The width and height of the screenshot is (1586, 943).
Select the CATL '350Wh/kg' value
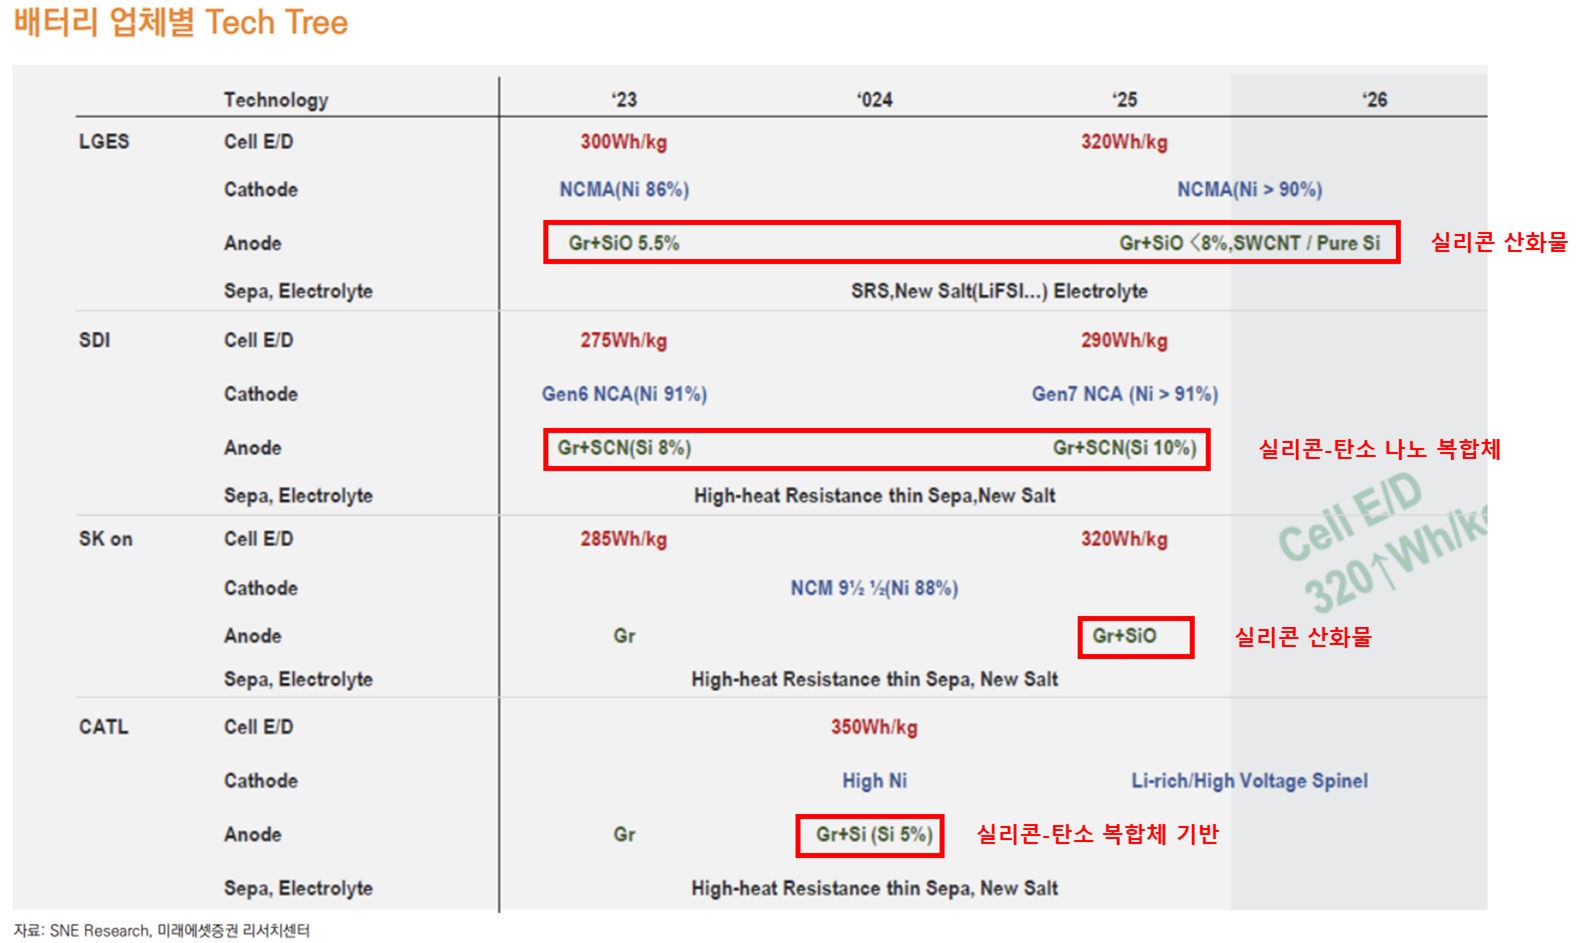(x=874, y=727)
